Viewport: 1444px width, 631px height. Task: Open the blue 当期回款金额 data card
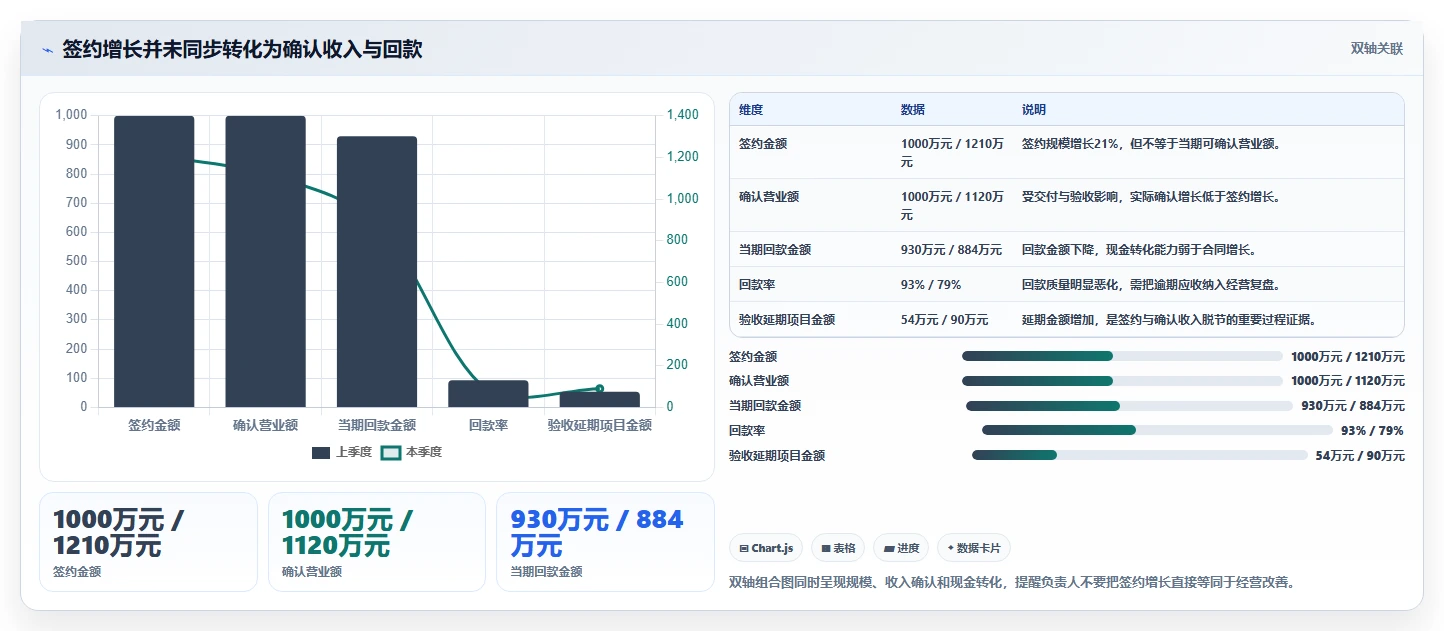coord(605,542)
